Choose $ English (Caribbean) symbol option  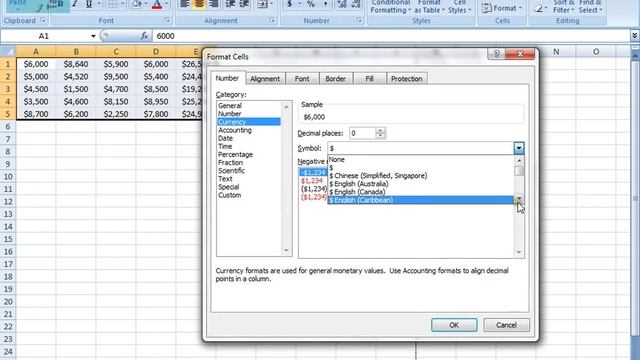(420, 200)
